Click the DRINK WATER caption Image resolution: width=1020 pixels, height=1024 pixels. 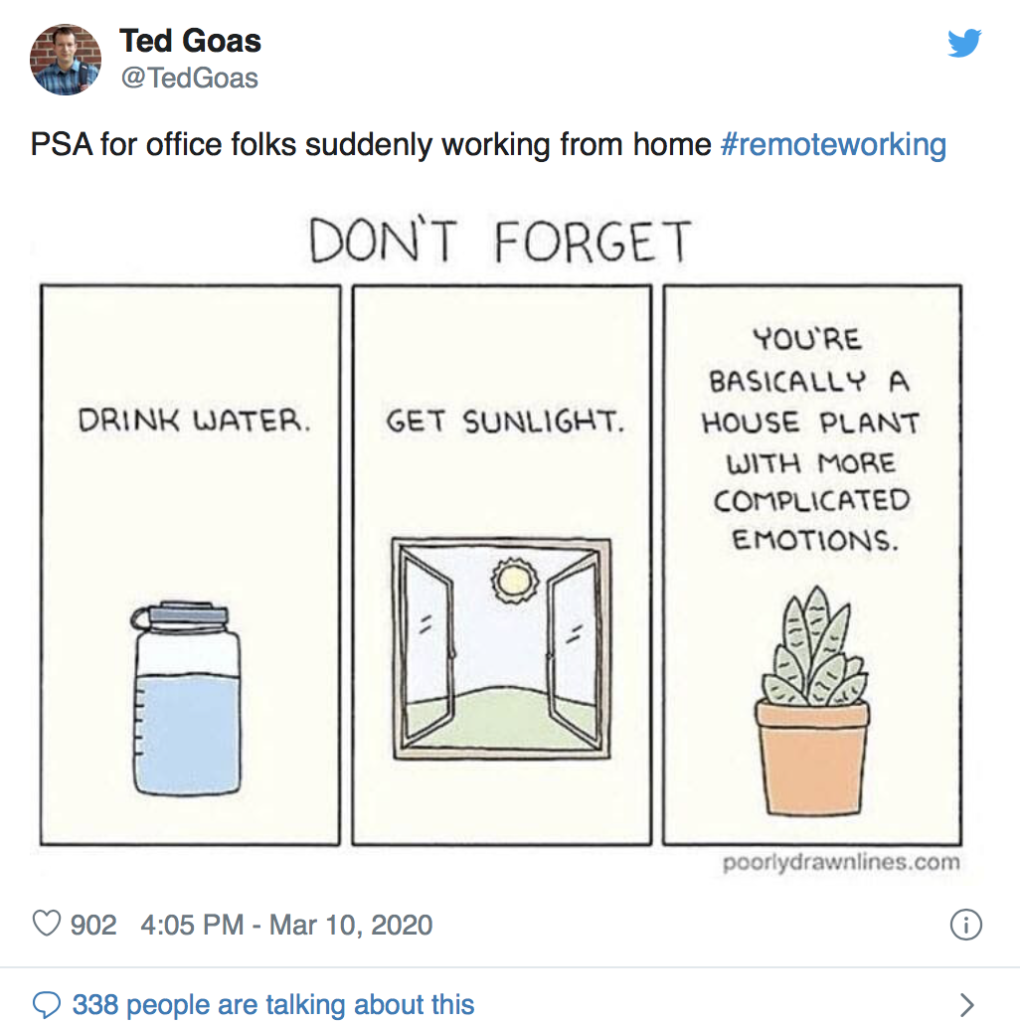193,420
